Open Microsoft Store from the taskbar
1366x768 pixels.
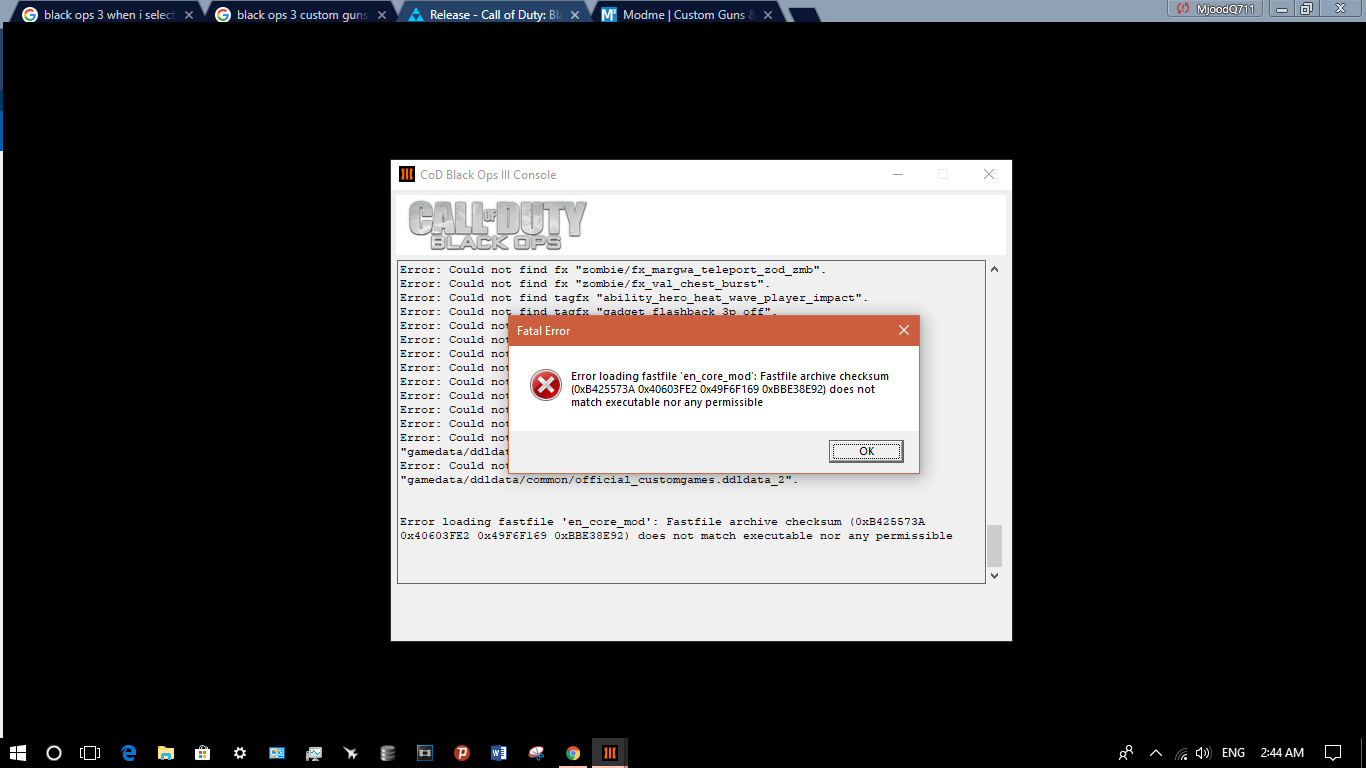point(202,753)
